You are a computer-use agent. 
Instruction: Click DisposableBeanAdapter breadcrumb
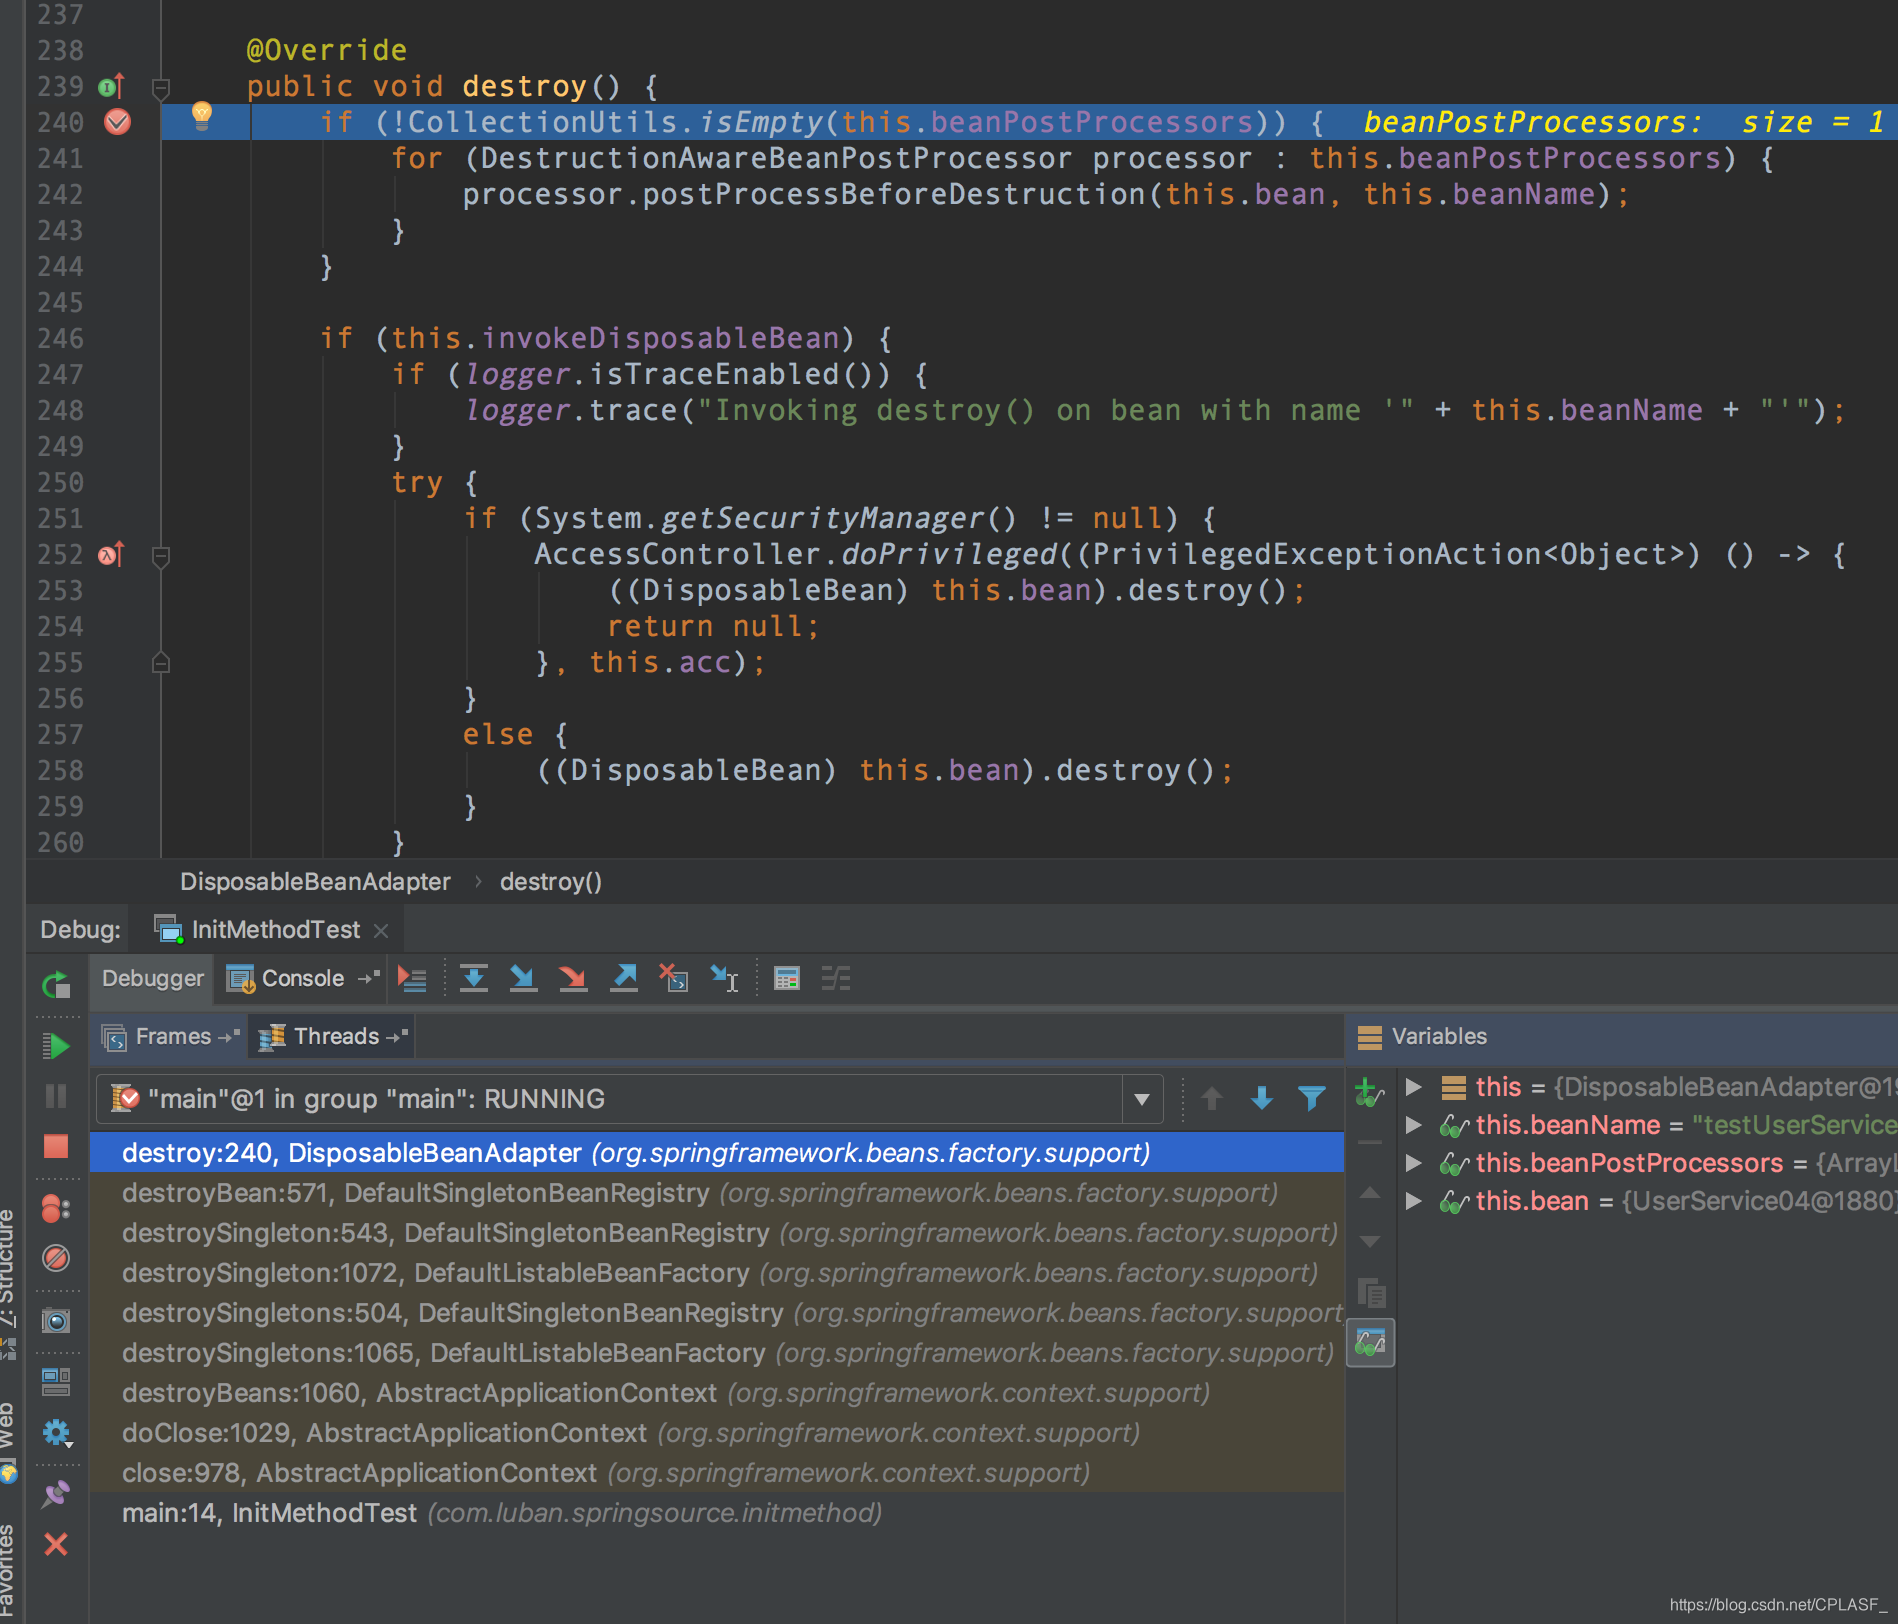coord(315,882)
